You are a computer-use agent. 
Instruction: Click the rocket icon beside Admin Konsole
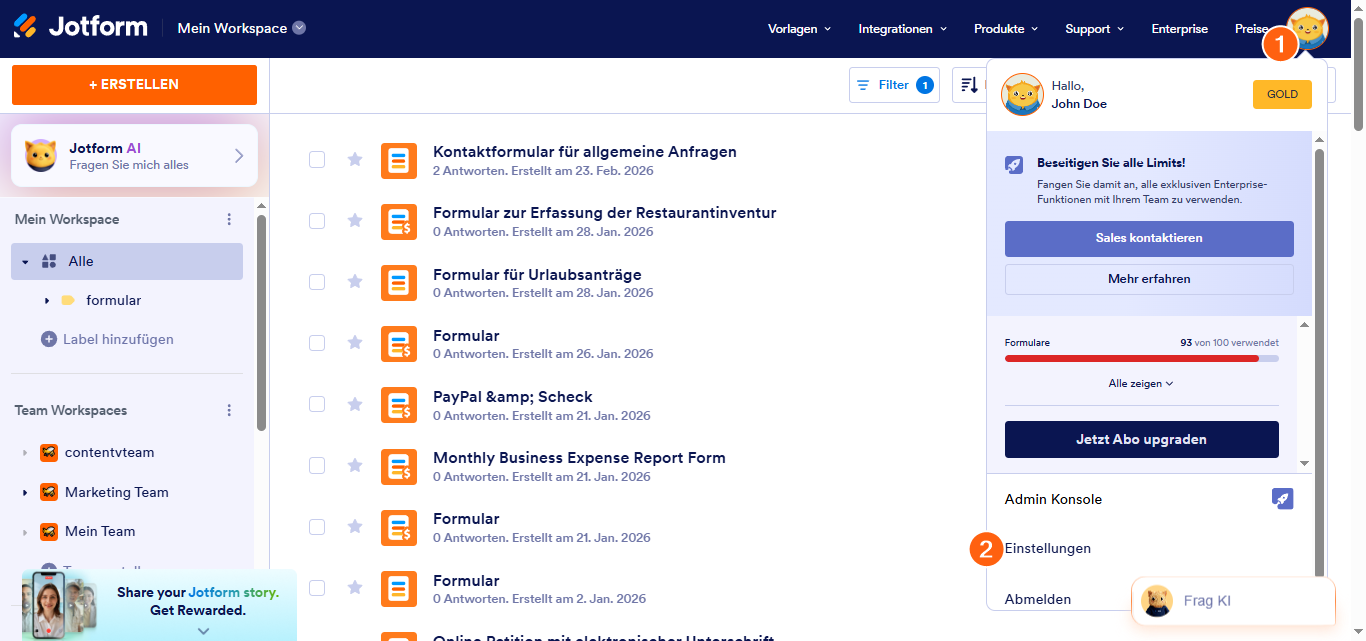(x=1283, y=498)
